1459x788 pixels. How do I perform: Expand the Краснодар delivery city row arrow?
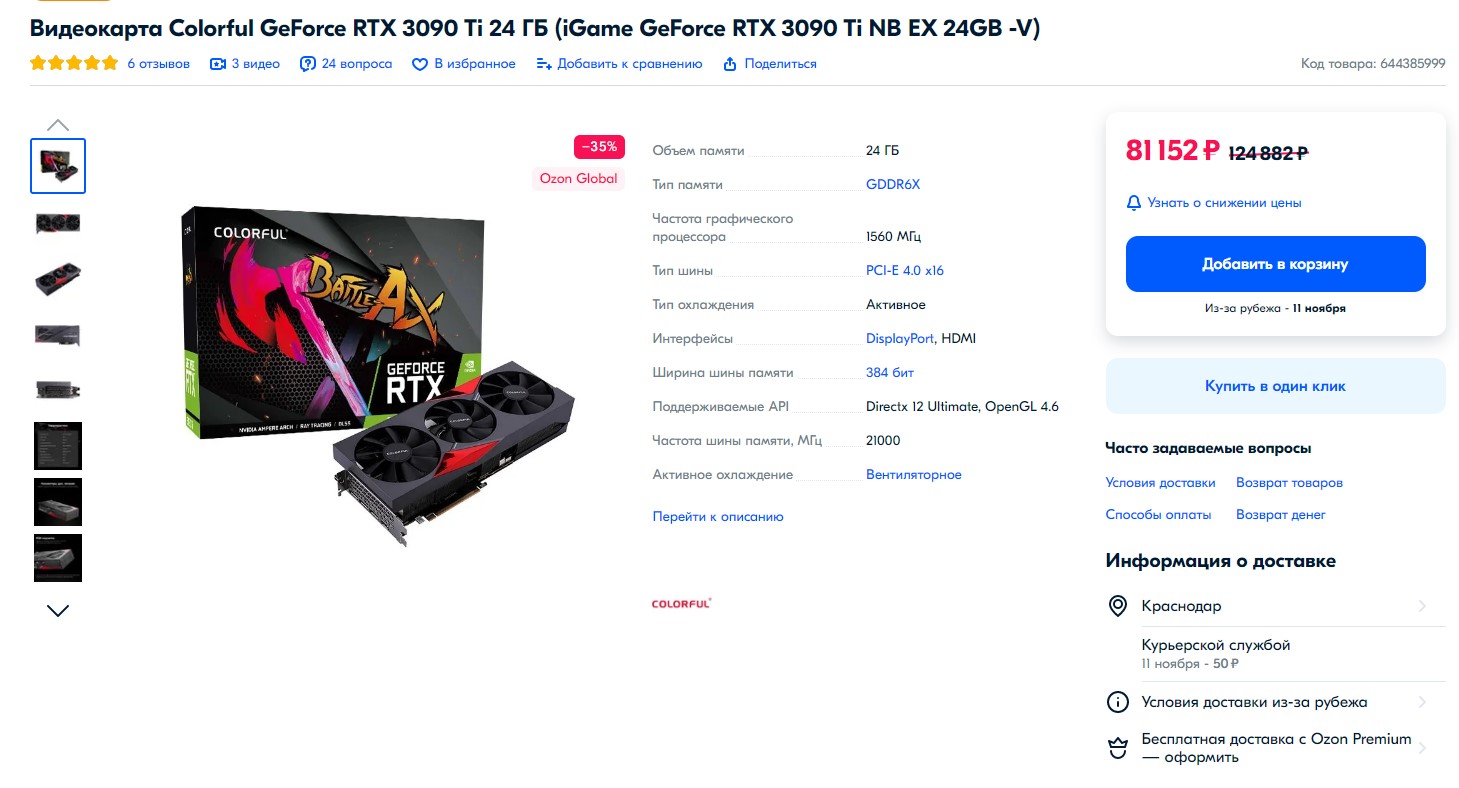1422,606
